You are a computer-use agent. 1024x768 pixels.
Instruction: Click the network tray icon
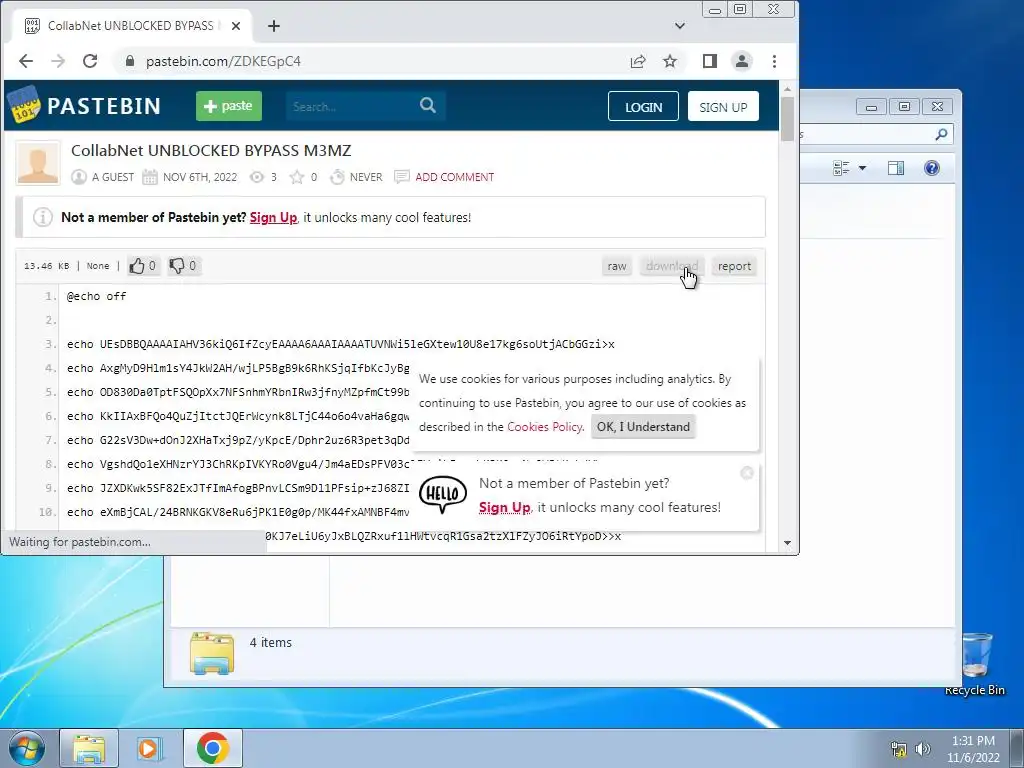899,749
